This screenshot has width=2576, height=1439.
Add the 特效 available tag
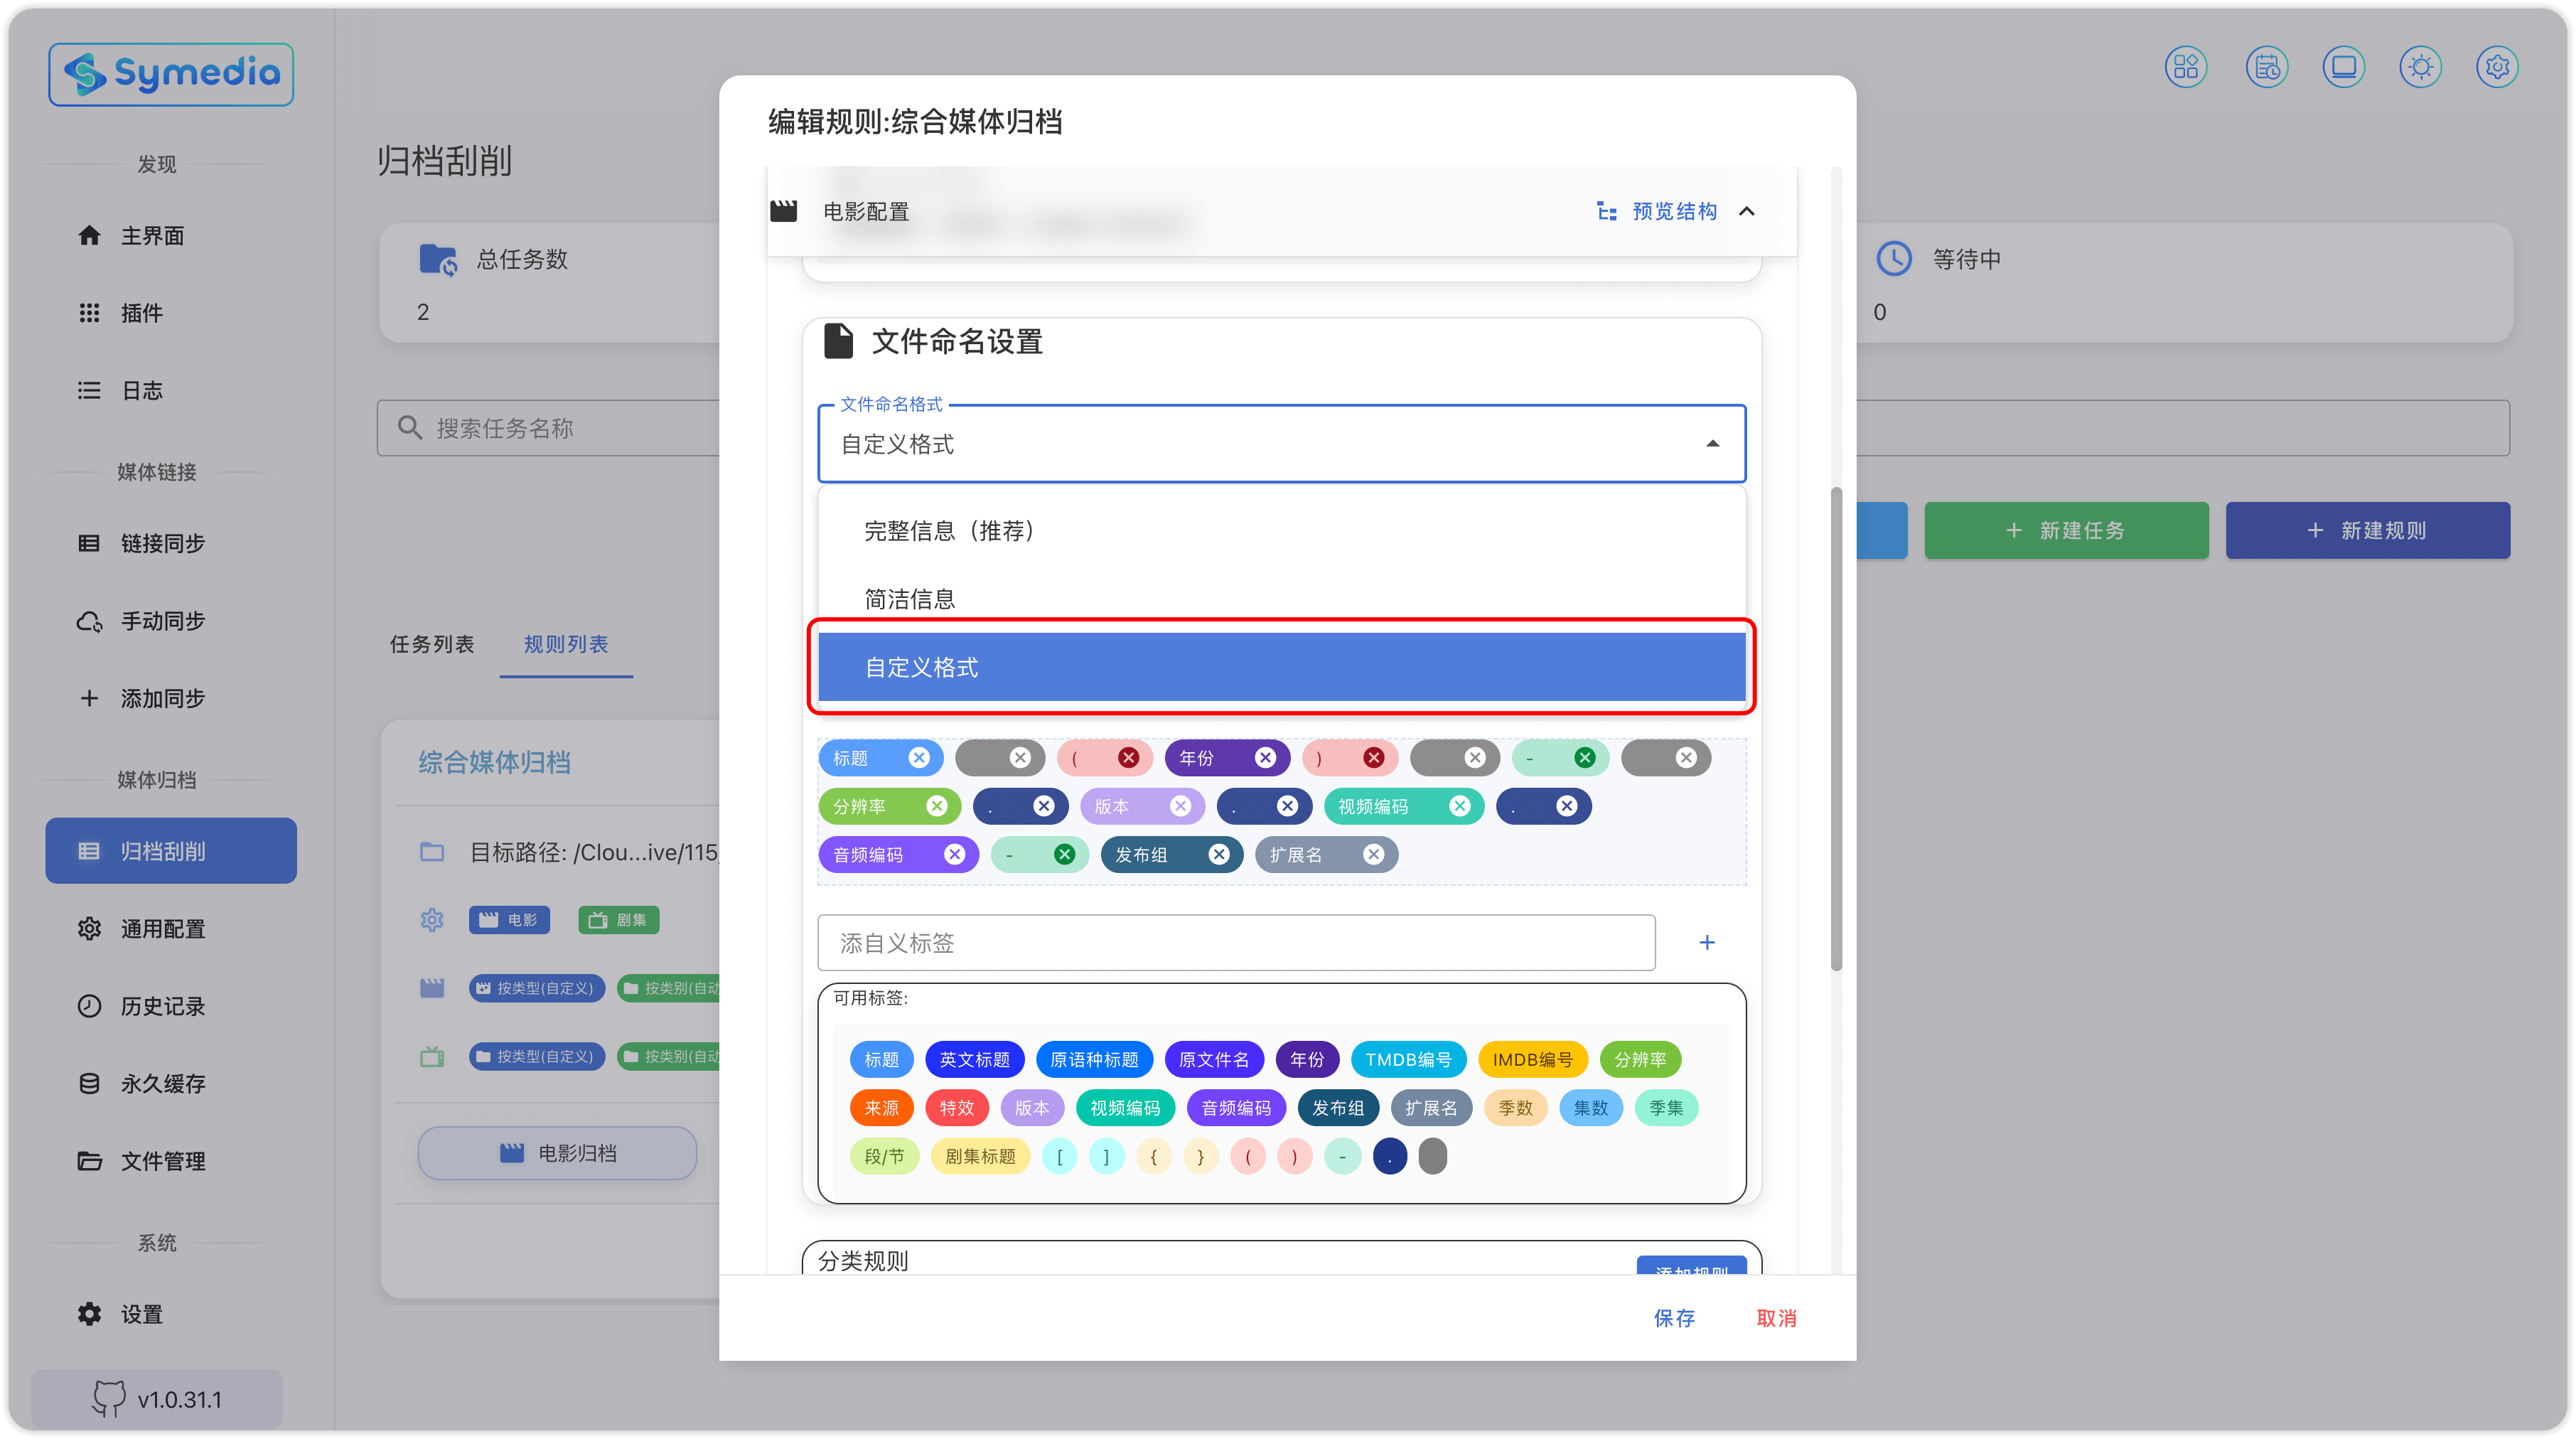tap(956, 1107)
